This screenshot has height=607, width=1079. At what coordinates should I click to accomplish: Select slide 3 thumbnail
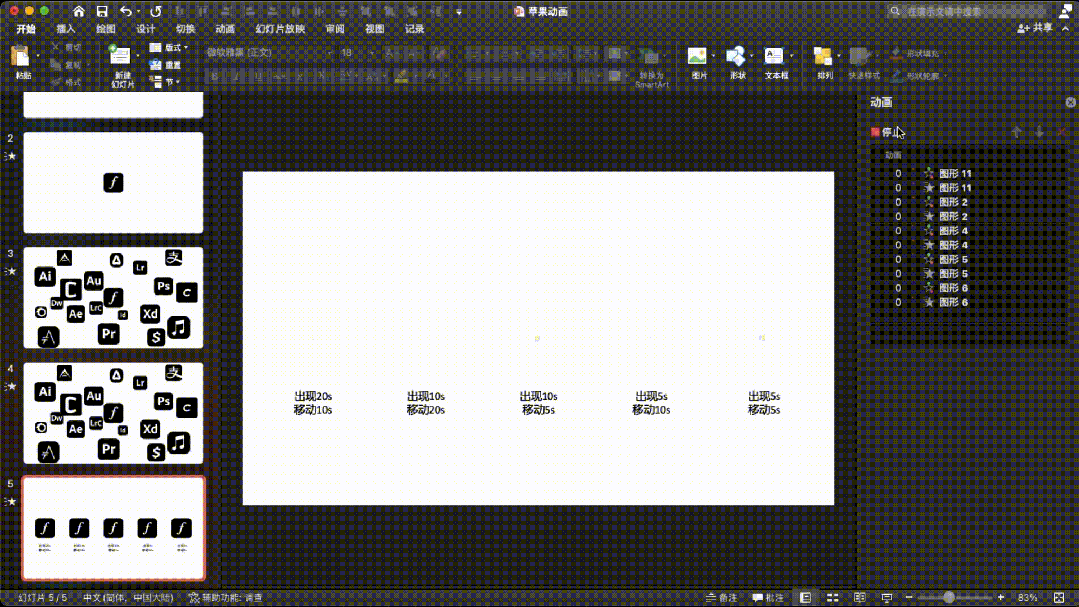[114, 298]
